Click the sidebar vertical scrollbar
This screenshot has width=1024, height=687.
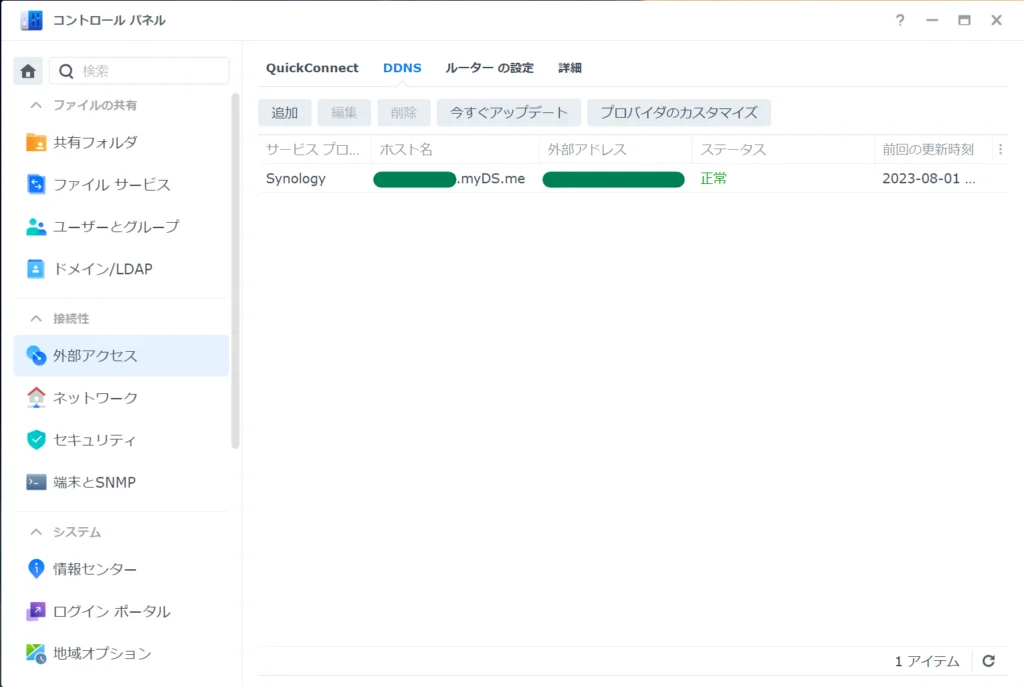(x=235, y=270)
